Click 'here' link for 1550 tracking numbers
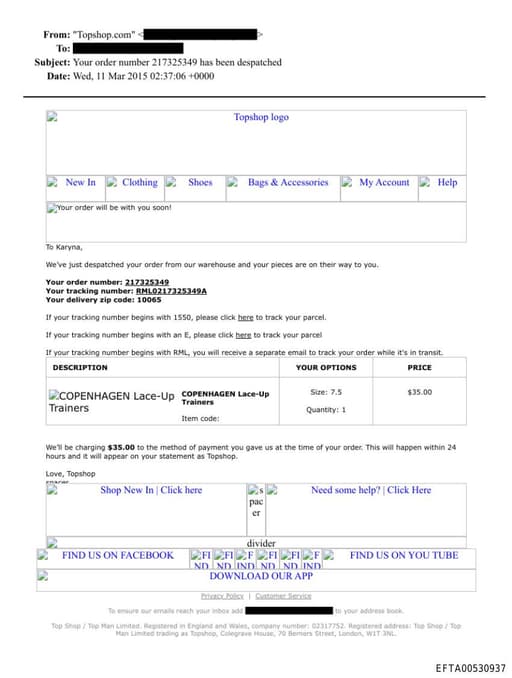The image size is (512, 678). point(246,317)
